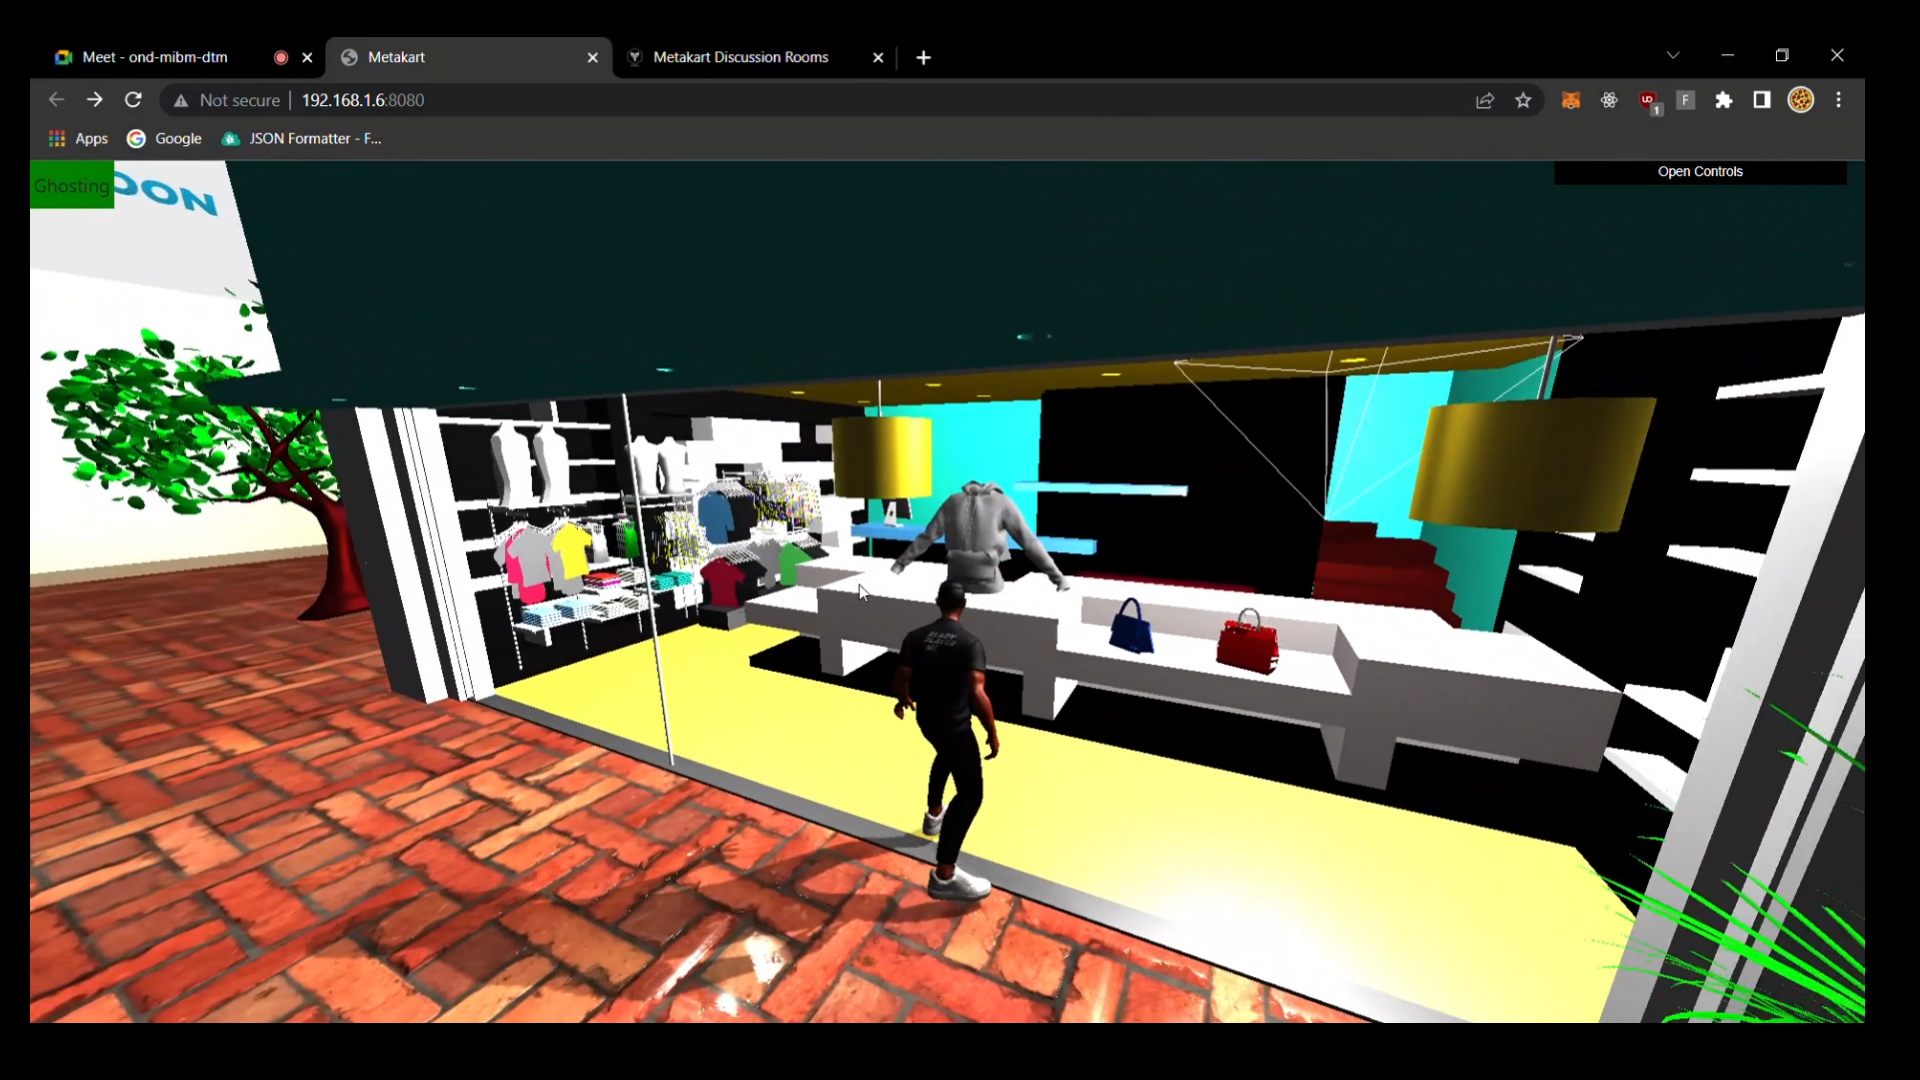Open the Google bookmark
The height and width of the screenshot is (1080, 1920).
165,139
